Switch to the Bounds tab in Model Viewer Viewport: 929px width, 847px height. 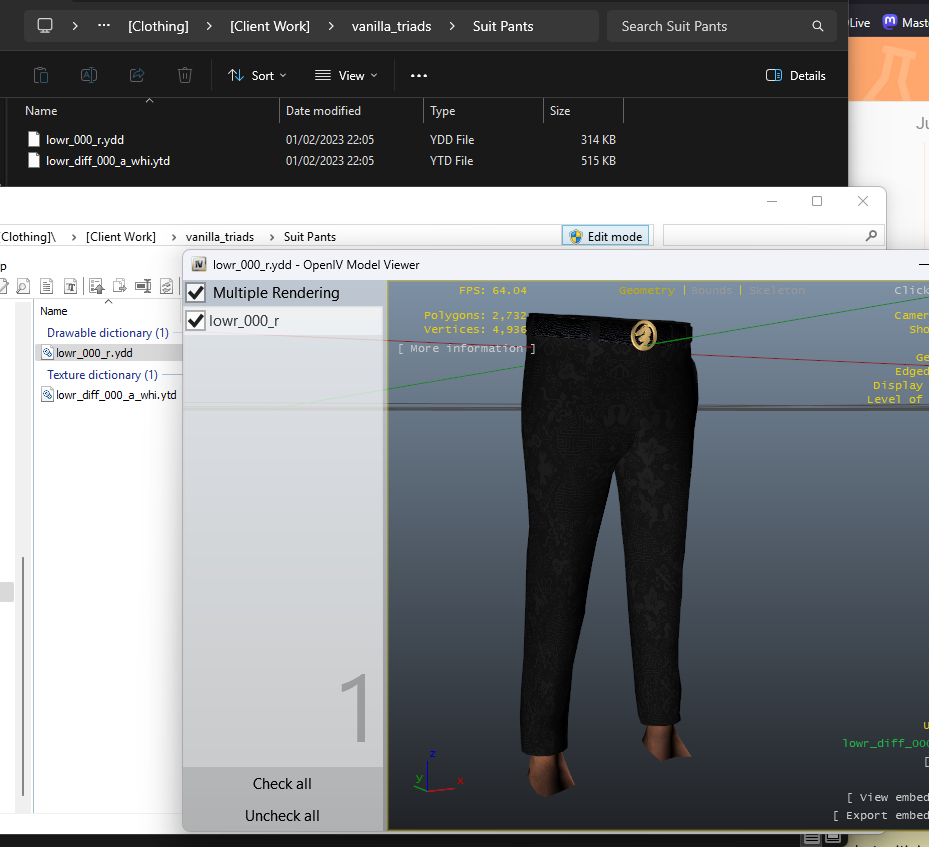tap(711, 290)
